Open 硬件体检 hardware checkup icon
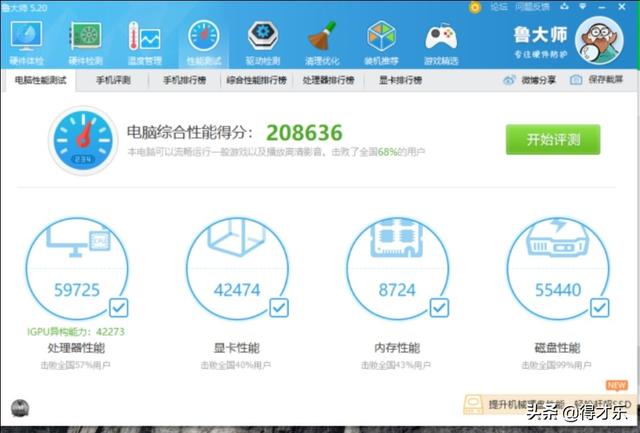 [x=27, y=36]
